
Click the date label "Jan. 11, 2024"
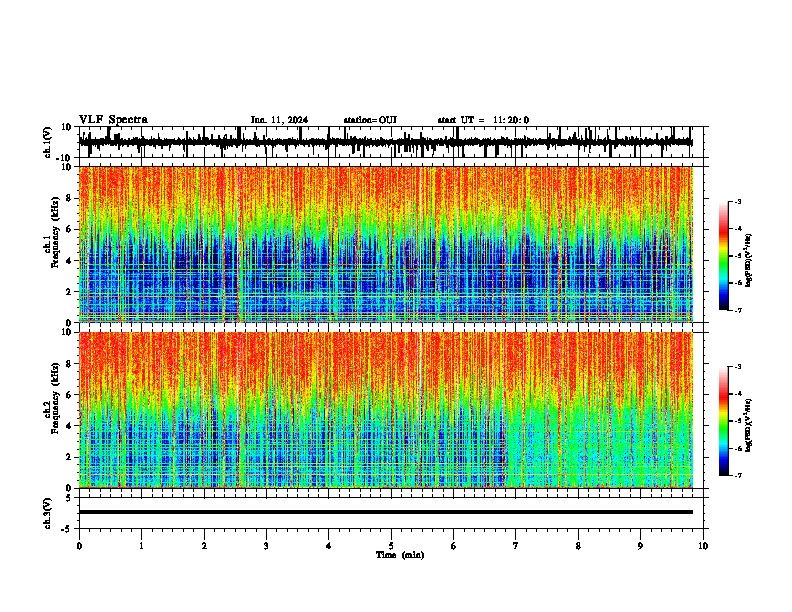(x=279, y=120)
